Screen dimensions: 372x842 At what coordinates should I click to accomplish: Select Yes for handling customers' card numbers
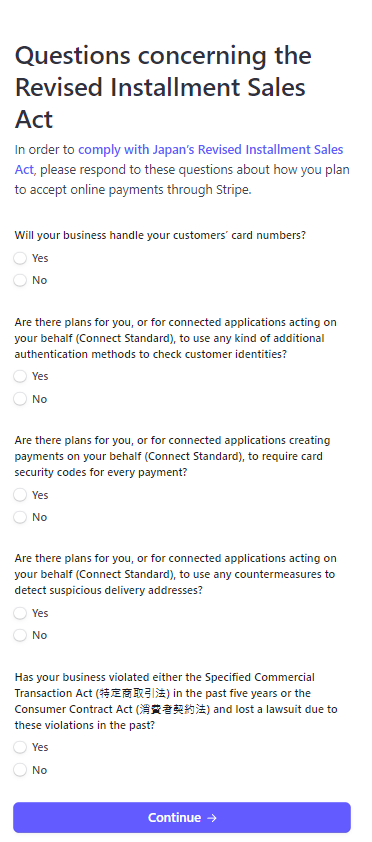(20, 258)
